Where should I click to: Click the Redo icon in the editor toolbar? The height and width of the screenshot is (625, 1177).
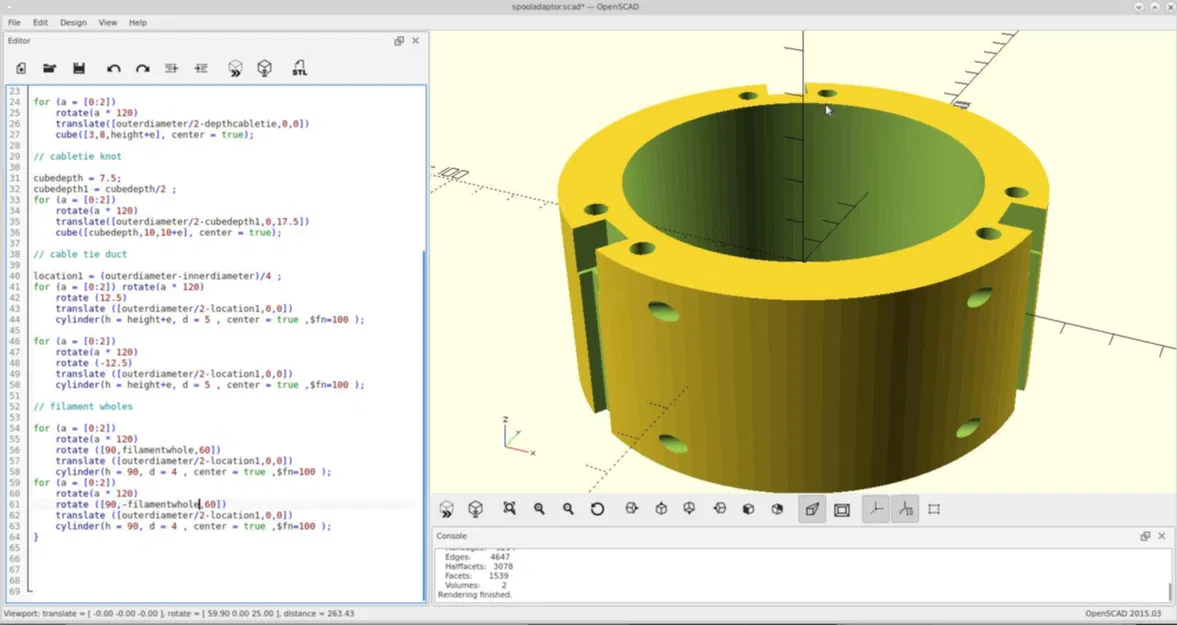pyautogui.click(x=142, y=68)
